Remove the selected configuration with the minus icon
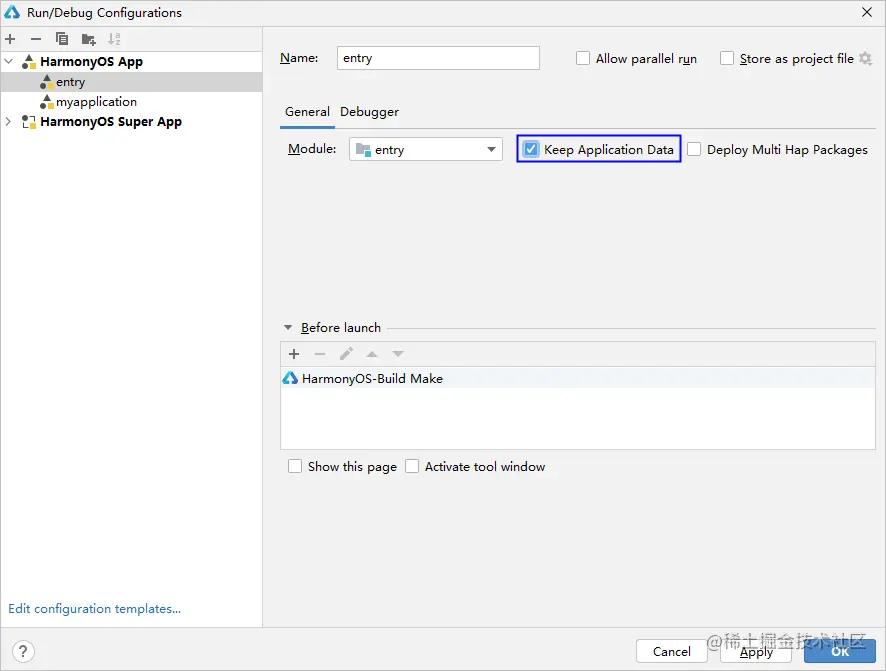The width and height of the screenshot is (886, 671). point(36,39)
